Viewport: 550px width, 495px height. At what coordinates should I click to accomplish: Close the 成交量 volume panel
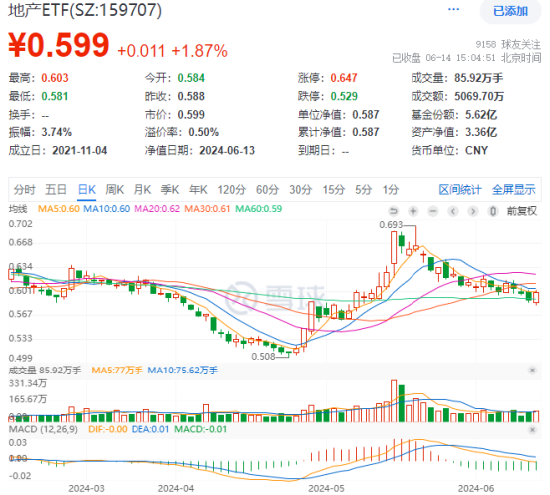pos(532,370)
